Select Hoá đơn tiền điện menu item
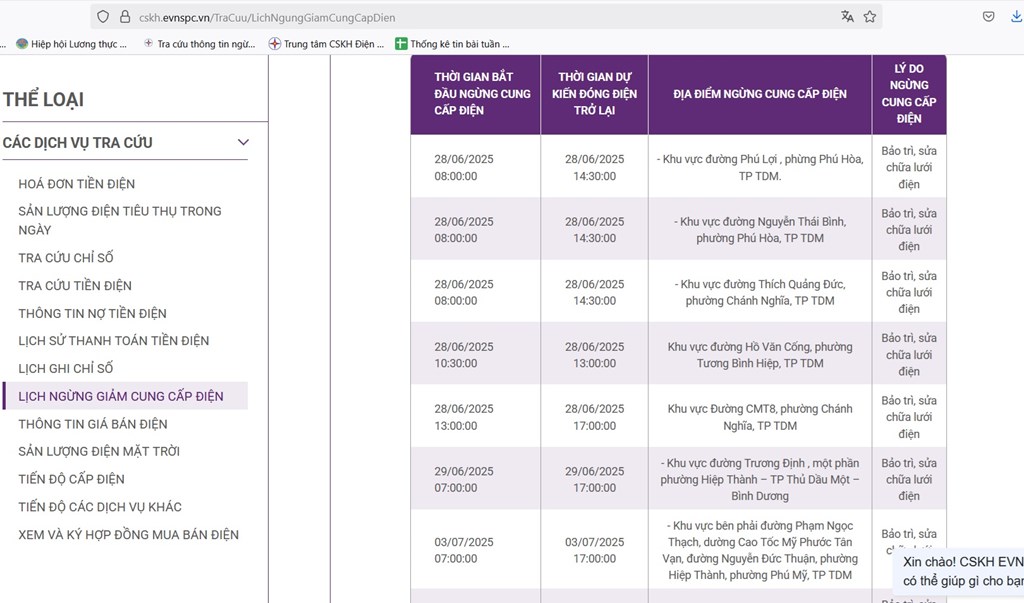Viewport: 1024px width, 603px height. [x=76, y=184]
